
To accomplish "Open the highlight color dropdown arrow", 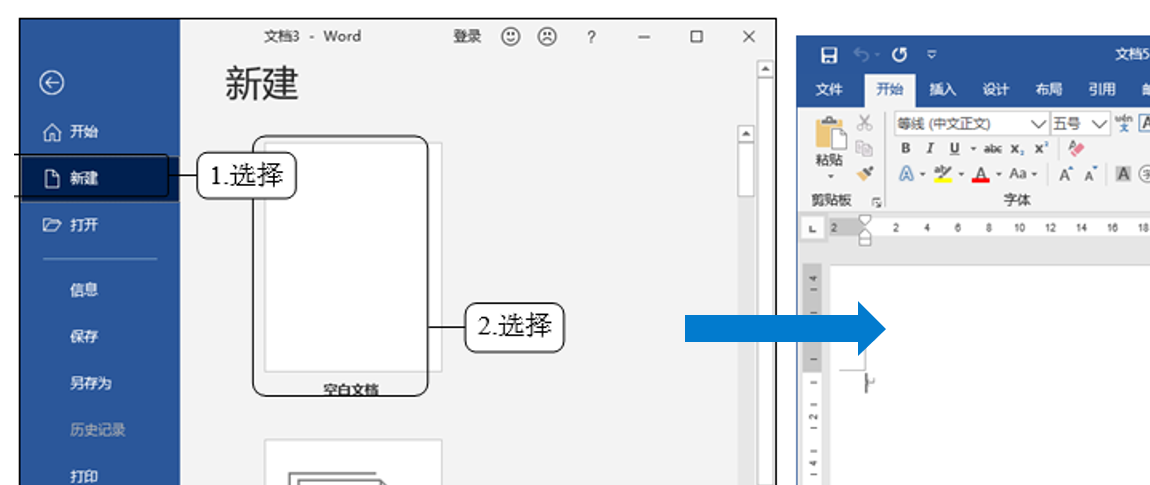I will (x=961, y=175).
